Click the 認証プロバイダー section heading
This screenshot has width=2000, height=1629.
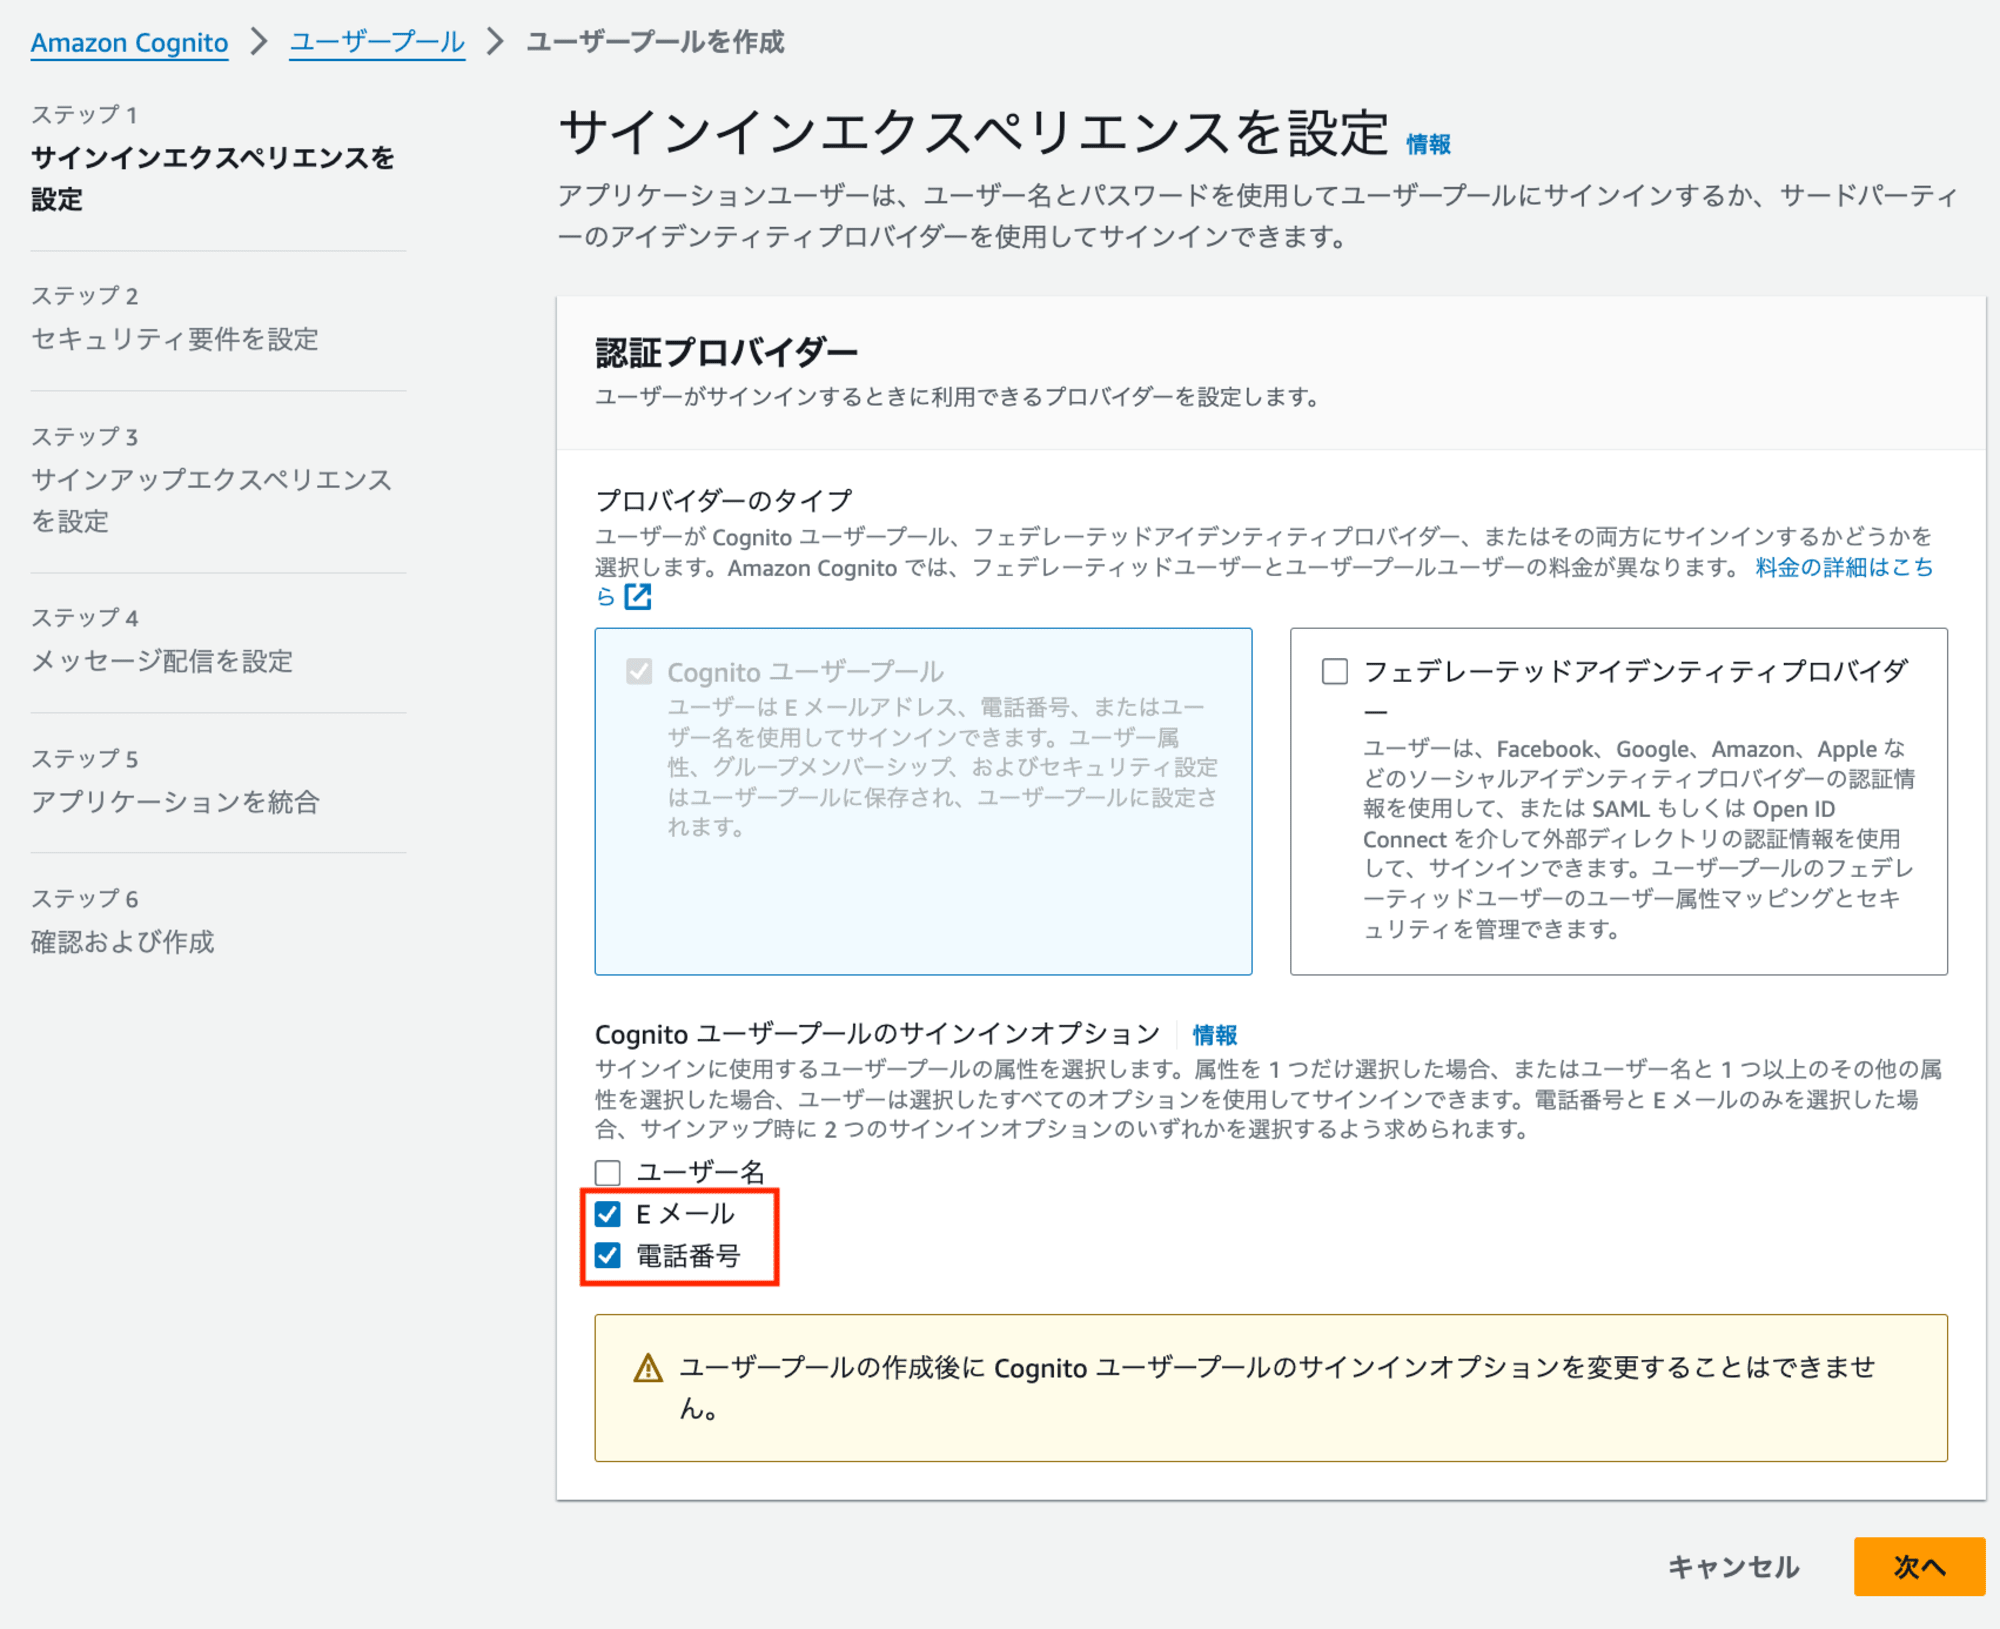coord(726,352)
